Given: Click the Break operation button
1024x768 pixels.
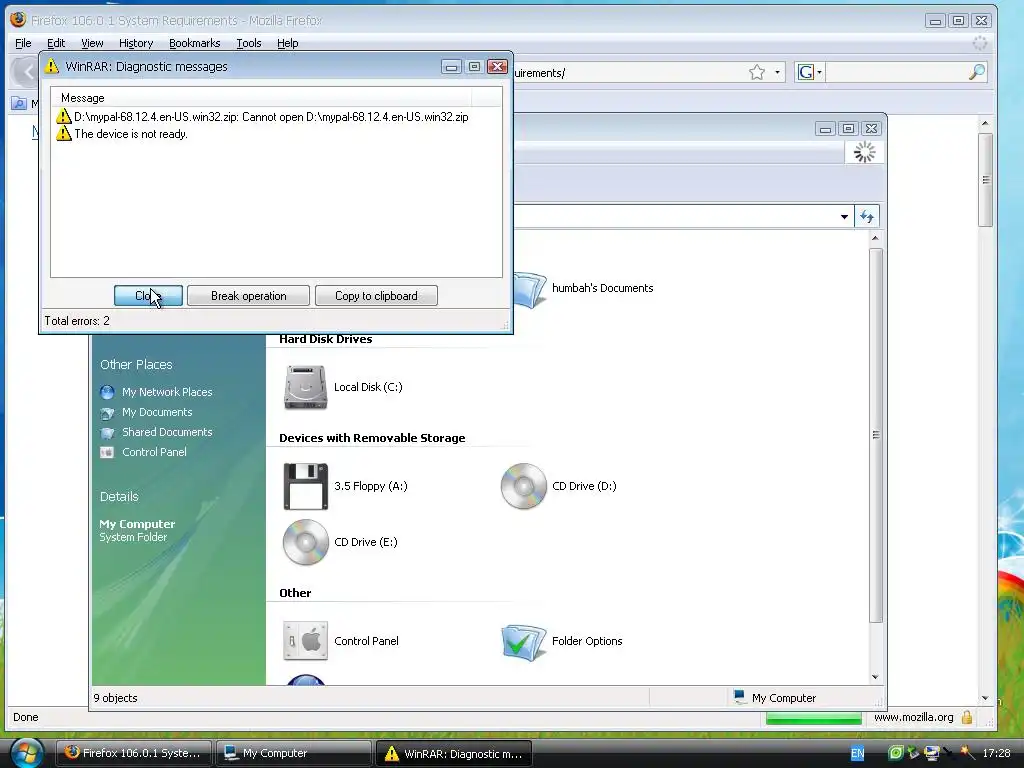Looking at the screenshot, I should [x=248, y=296].
